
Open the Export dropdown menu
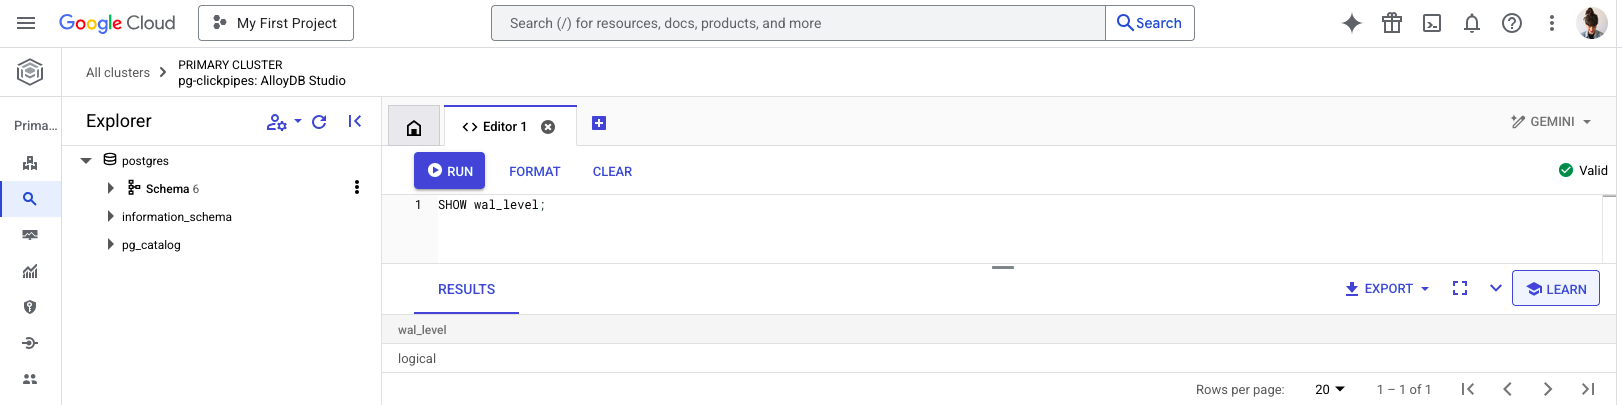(x=1387, y=288)
